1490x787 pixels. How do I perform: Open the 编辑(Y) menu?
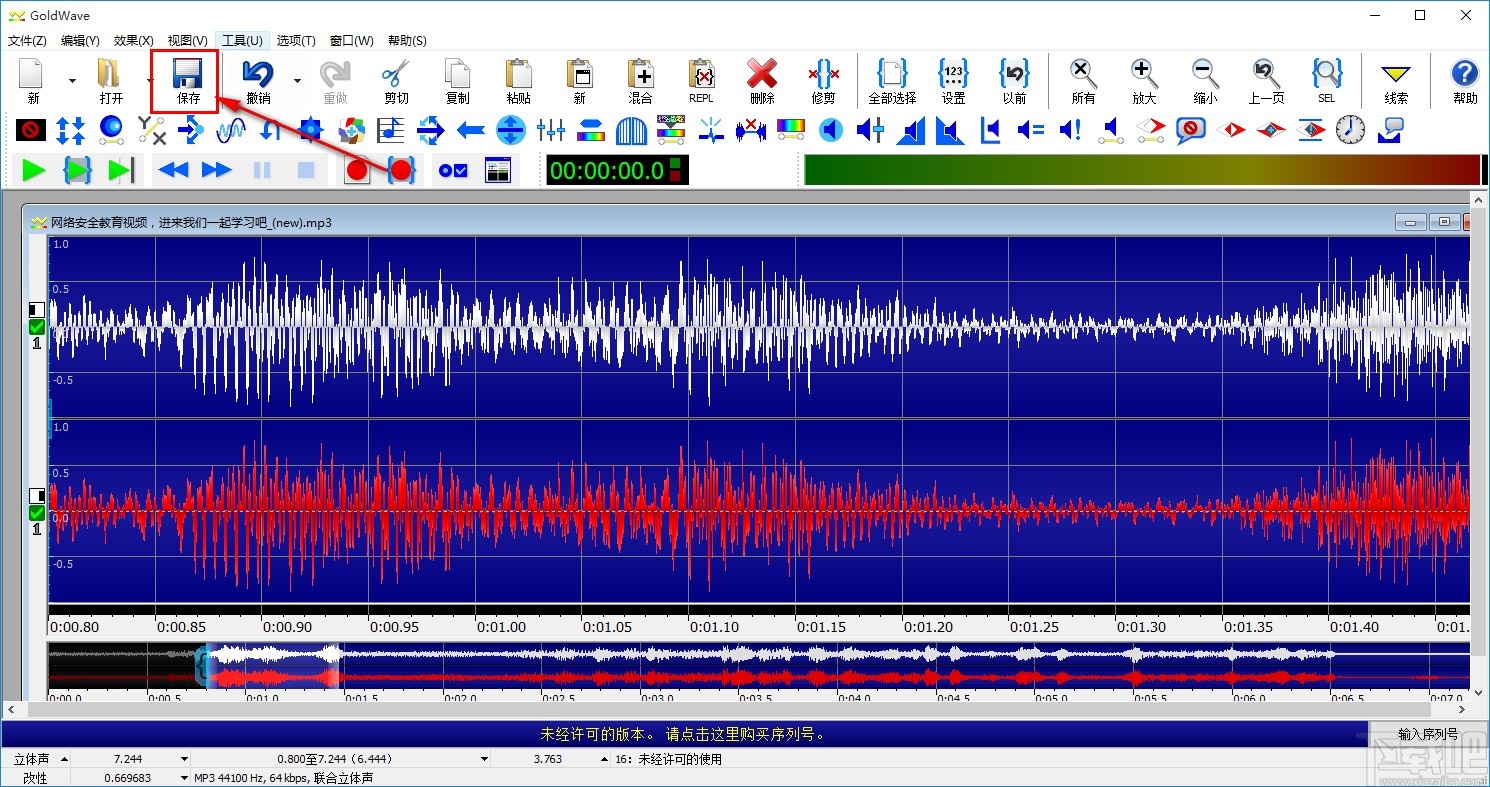(x=80, y=41)
